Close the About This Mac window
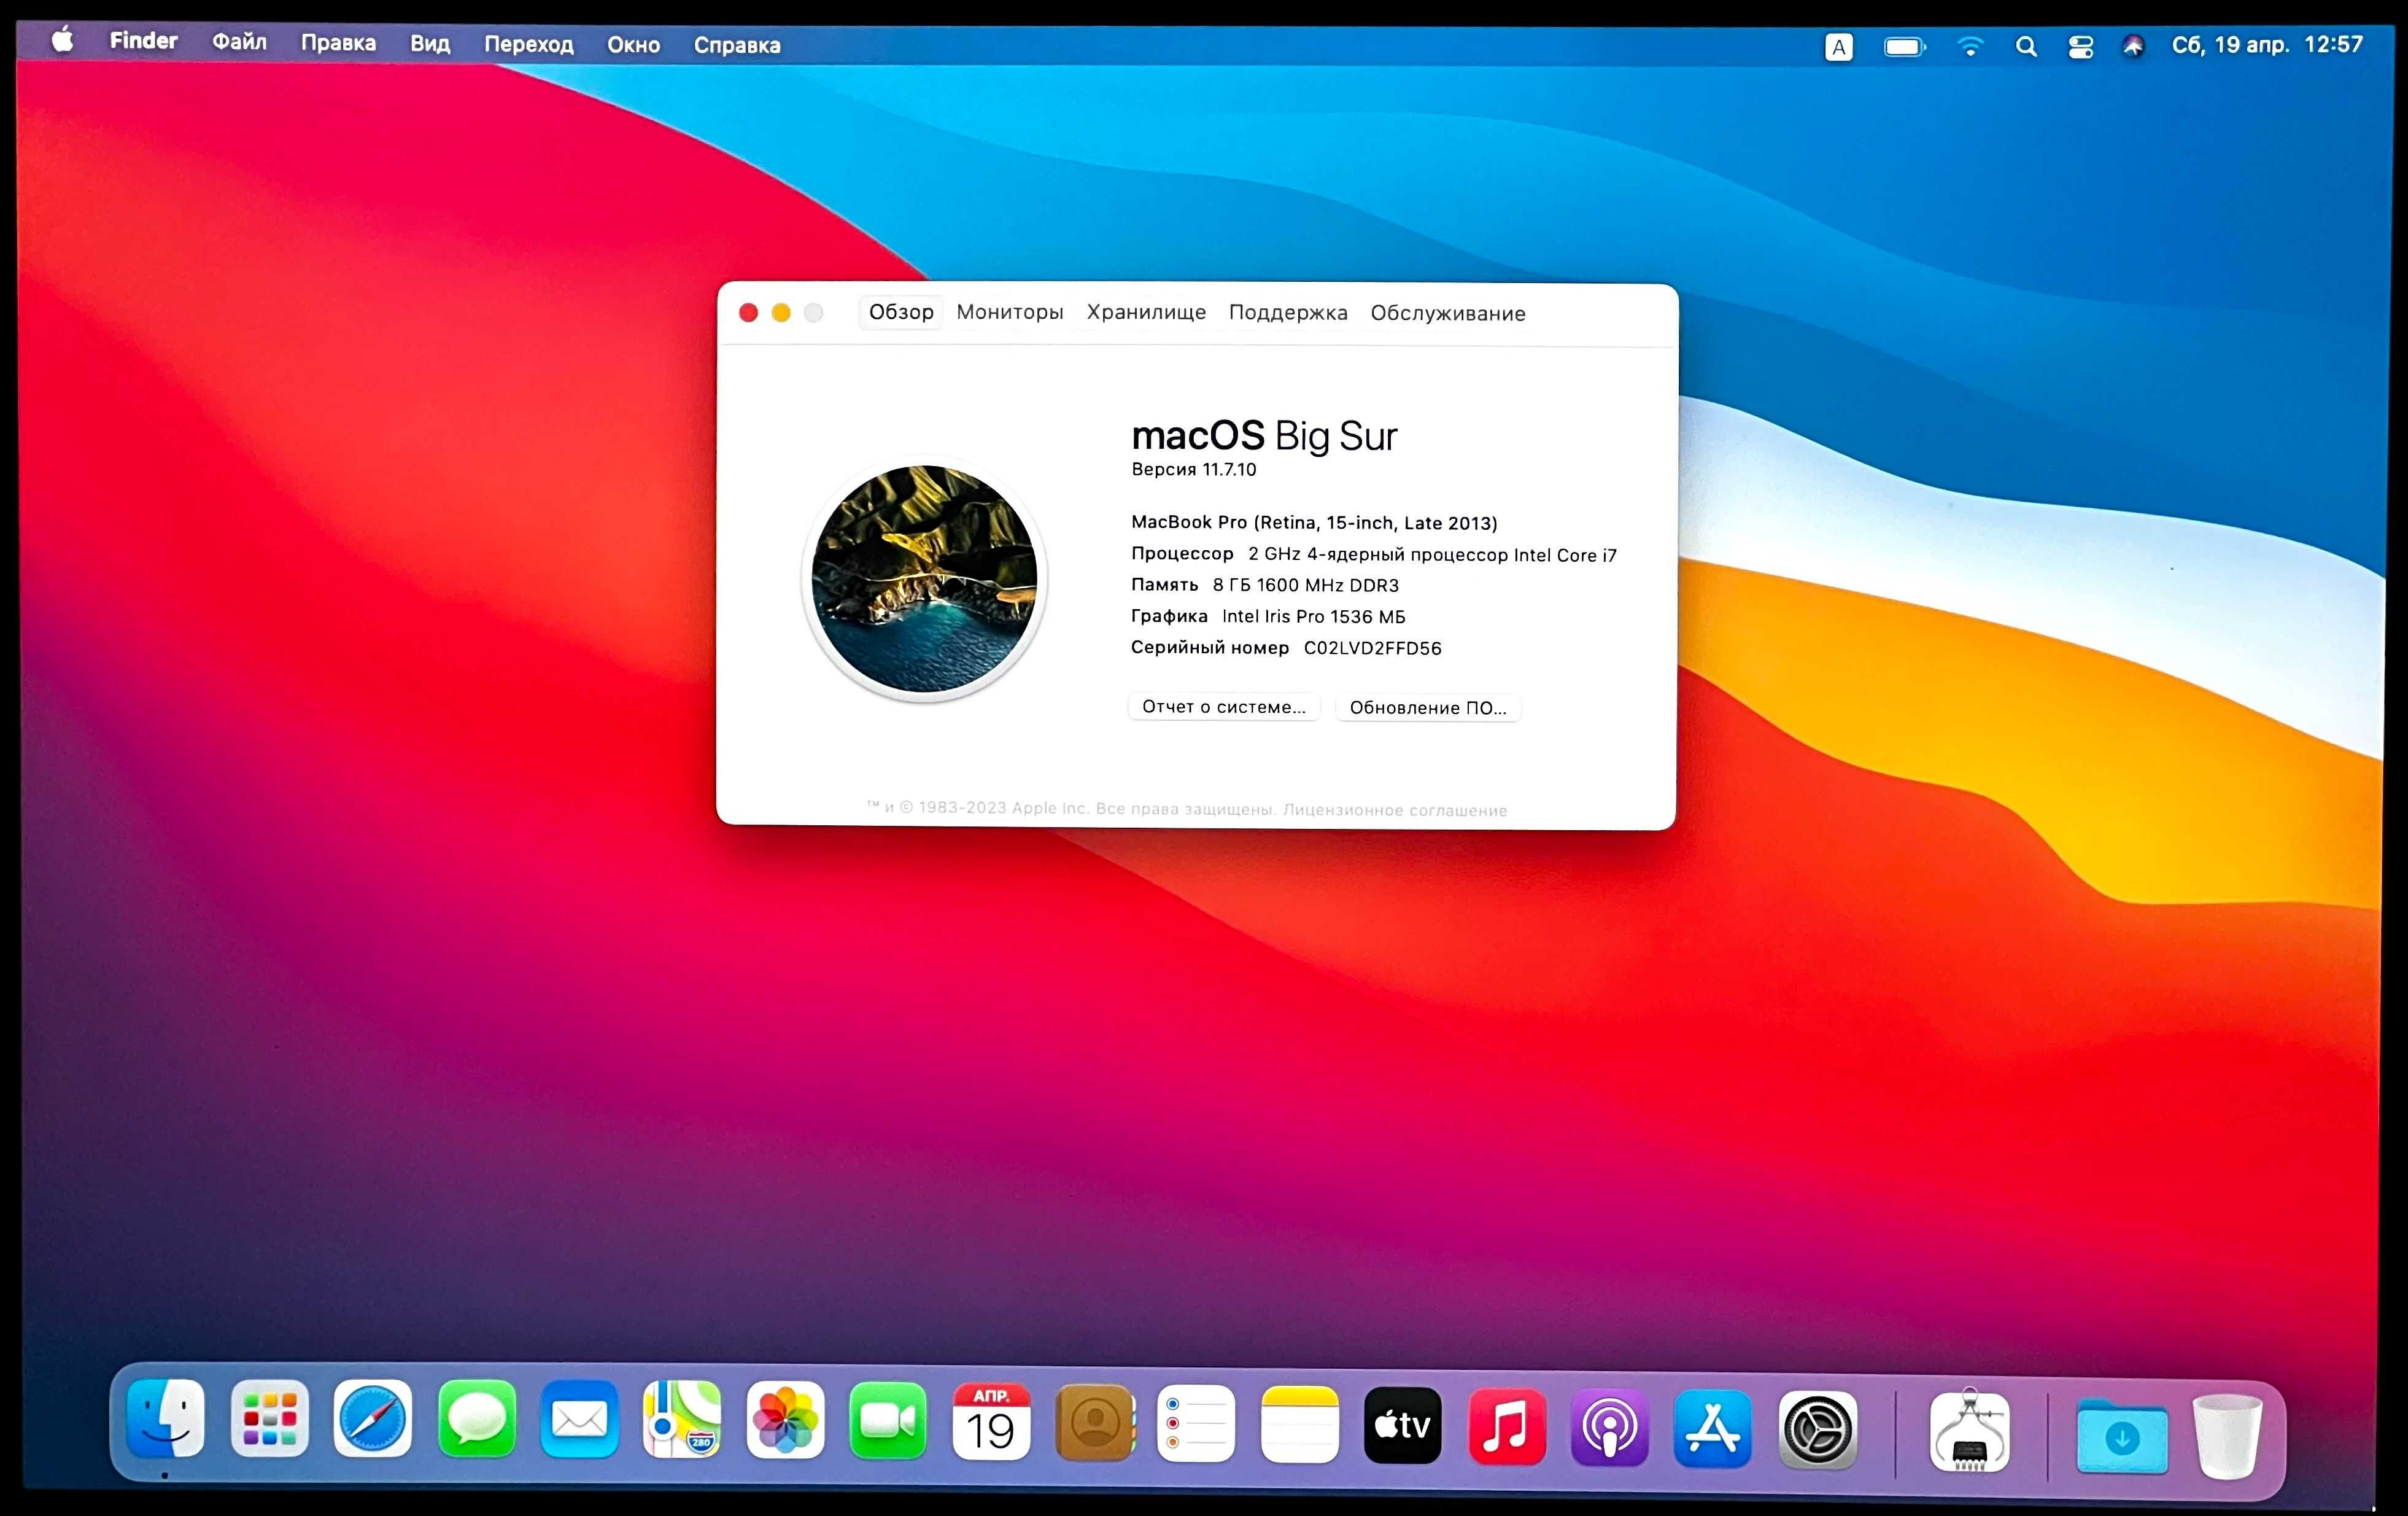This screenshot has width=2408, height=1516. (x=748, y=312)
